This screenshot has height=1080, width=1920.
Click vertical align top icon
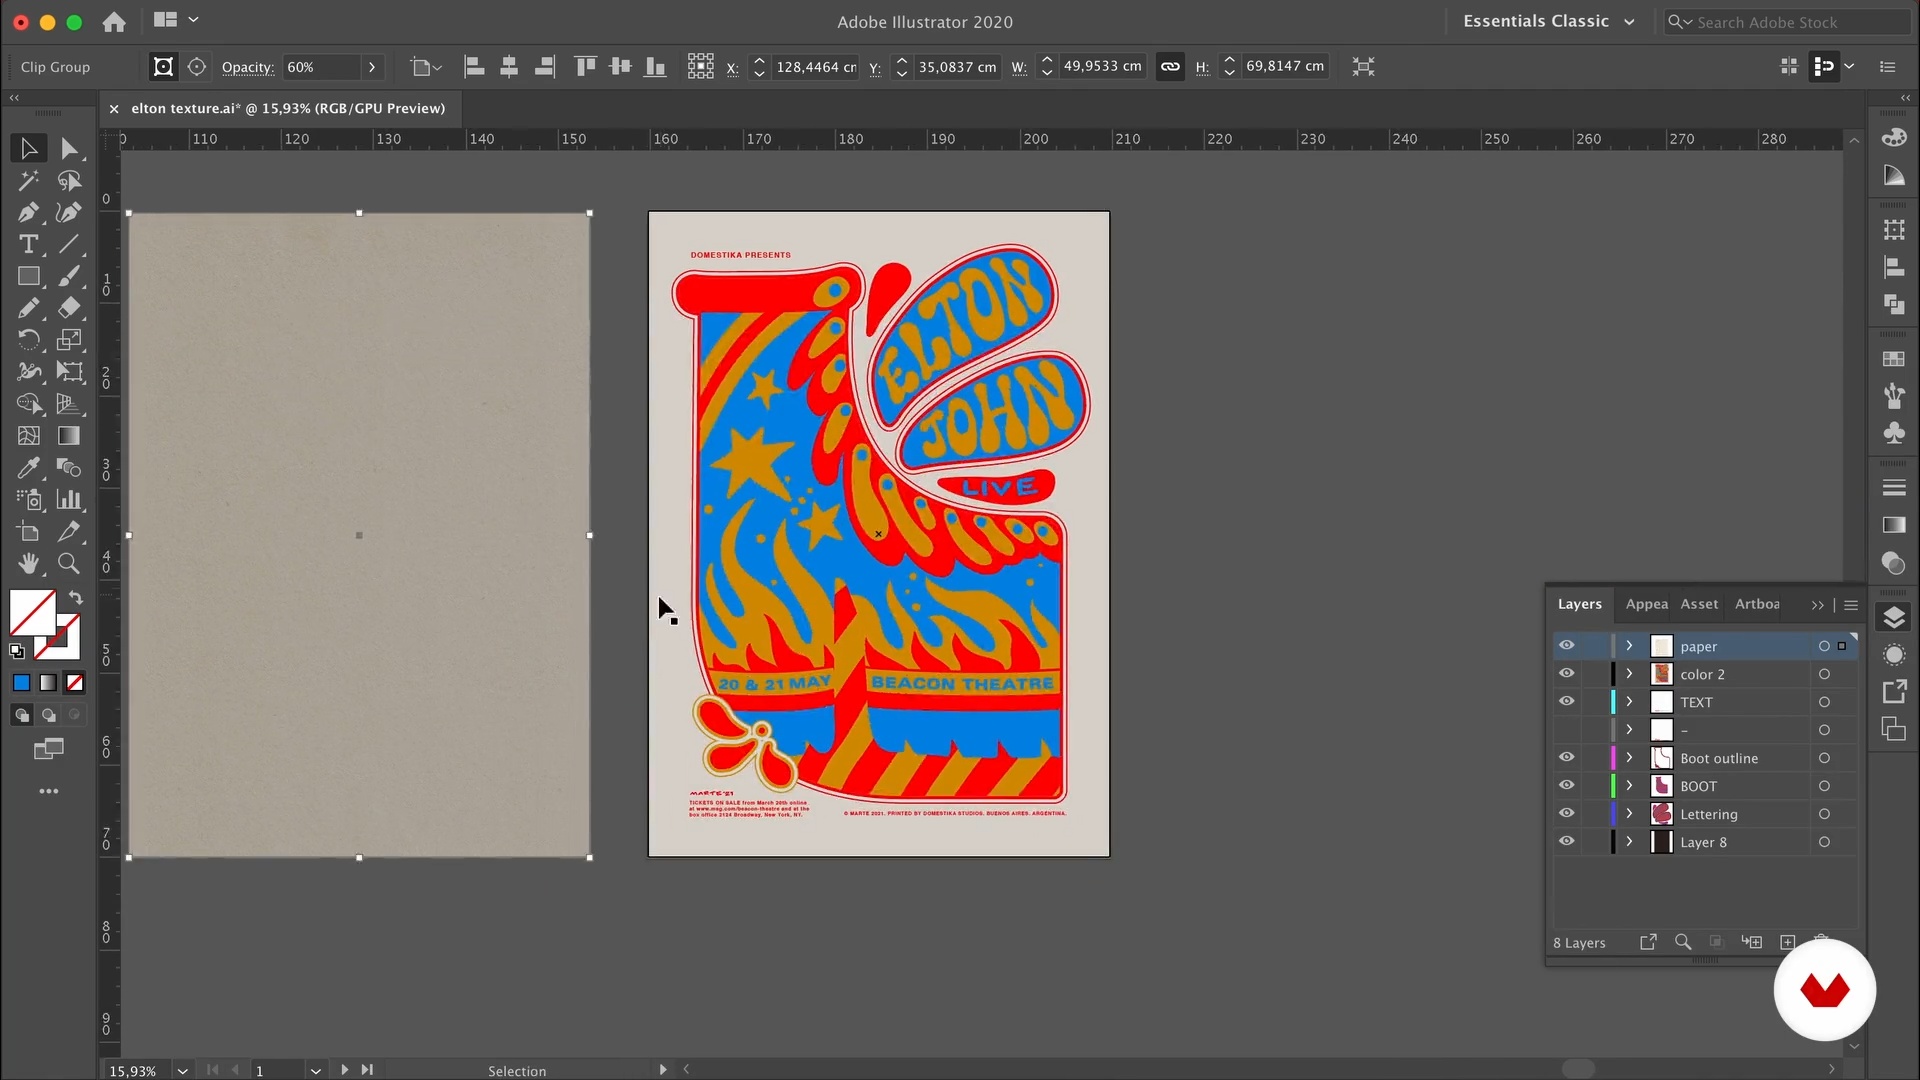click(x=585, y=67)
